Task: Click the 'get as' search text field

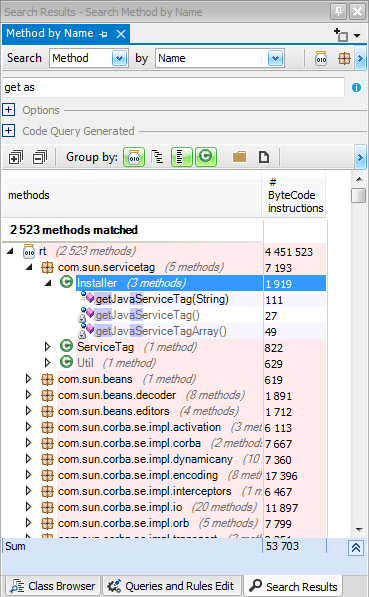Action: 173,88
